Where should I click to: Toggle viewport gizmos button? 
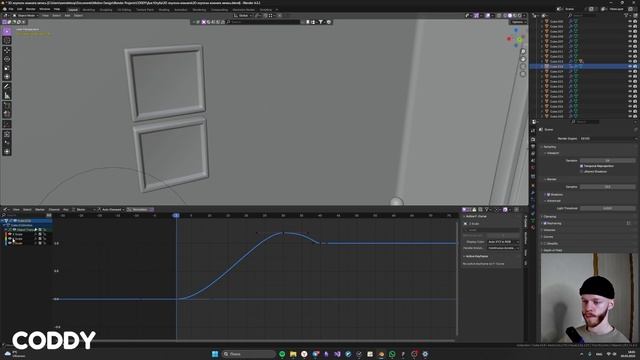pos(477,16)
